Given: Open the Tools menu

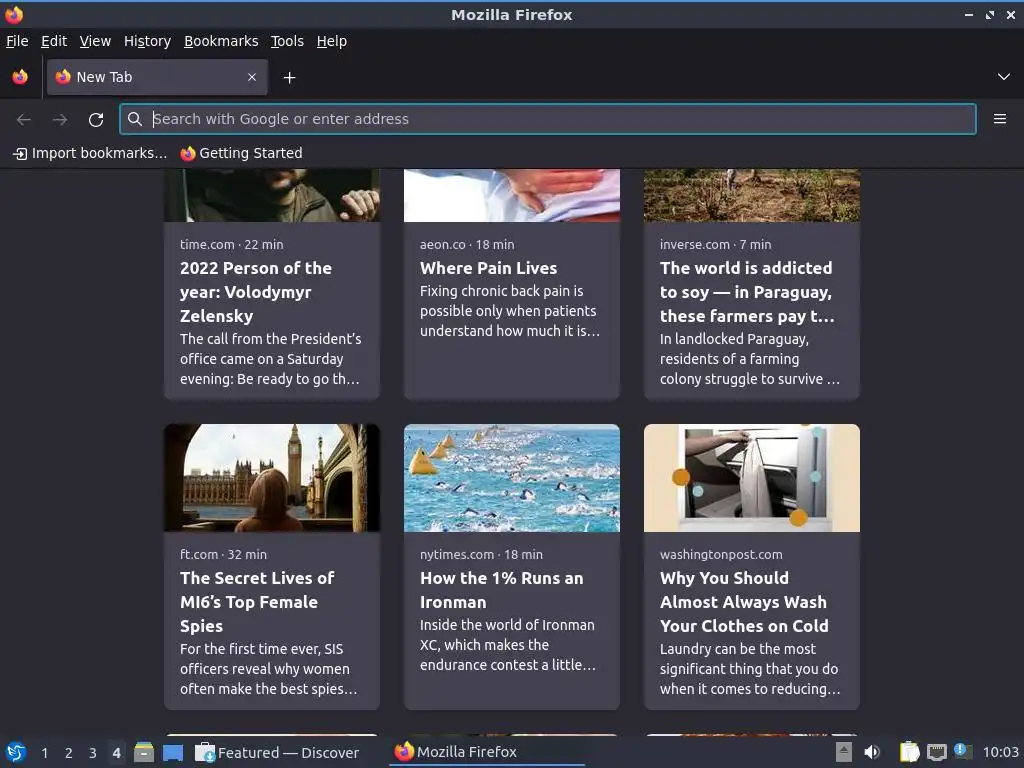Looking at the screenshot, I should tap(287, 41).
